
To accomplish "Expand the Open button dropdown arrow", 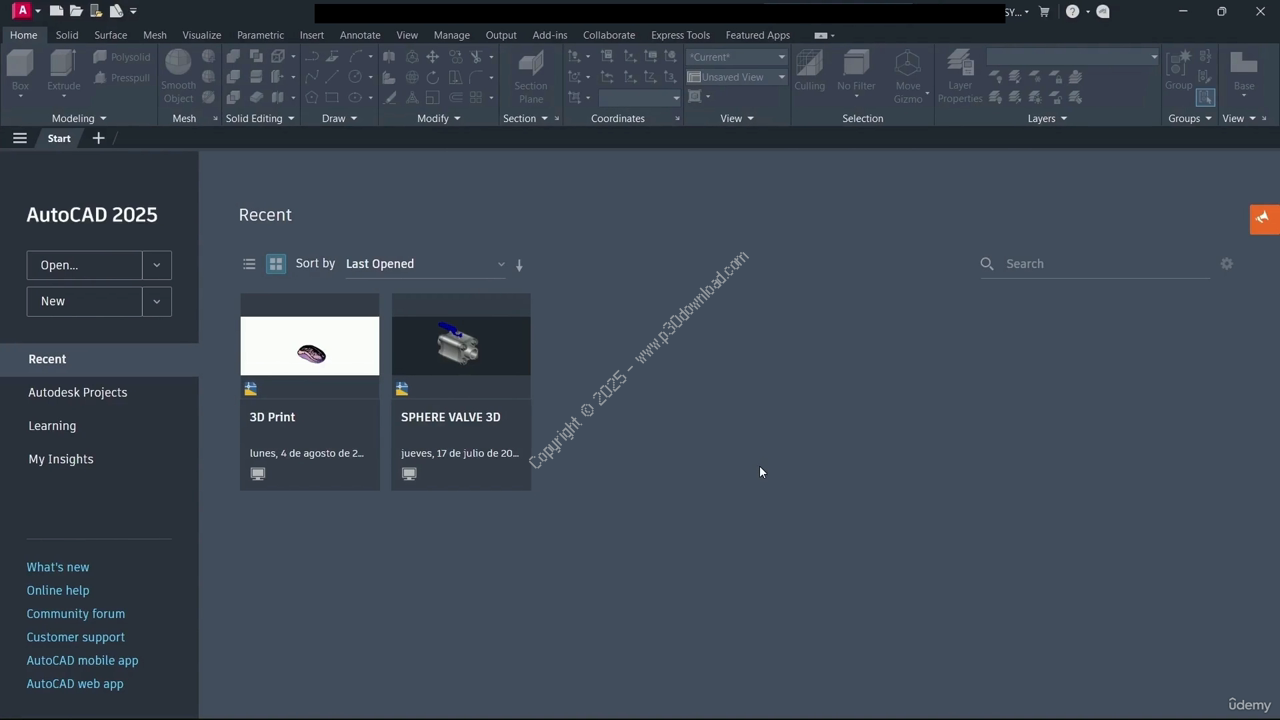I will [x=157, y=265].
